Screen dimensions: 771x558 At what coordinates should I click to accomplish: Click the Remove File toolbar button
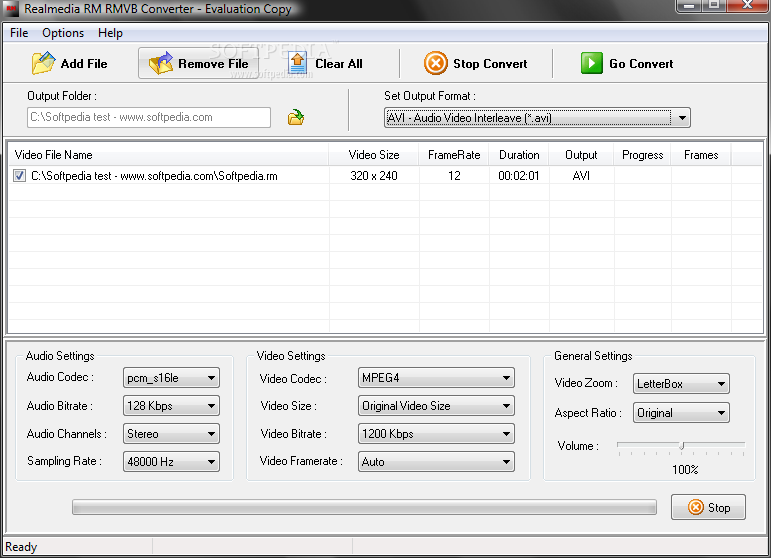pos(199,63)
